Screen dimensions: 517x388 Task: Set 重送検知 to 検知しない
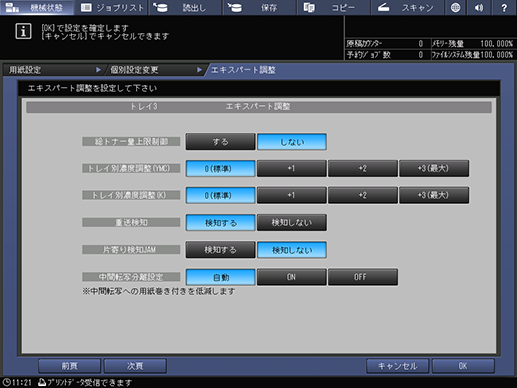292,222
